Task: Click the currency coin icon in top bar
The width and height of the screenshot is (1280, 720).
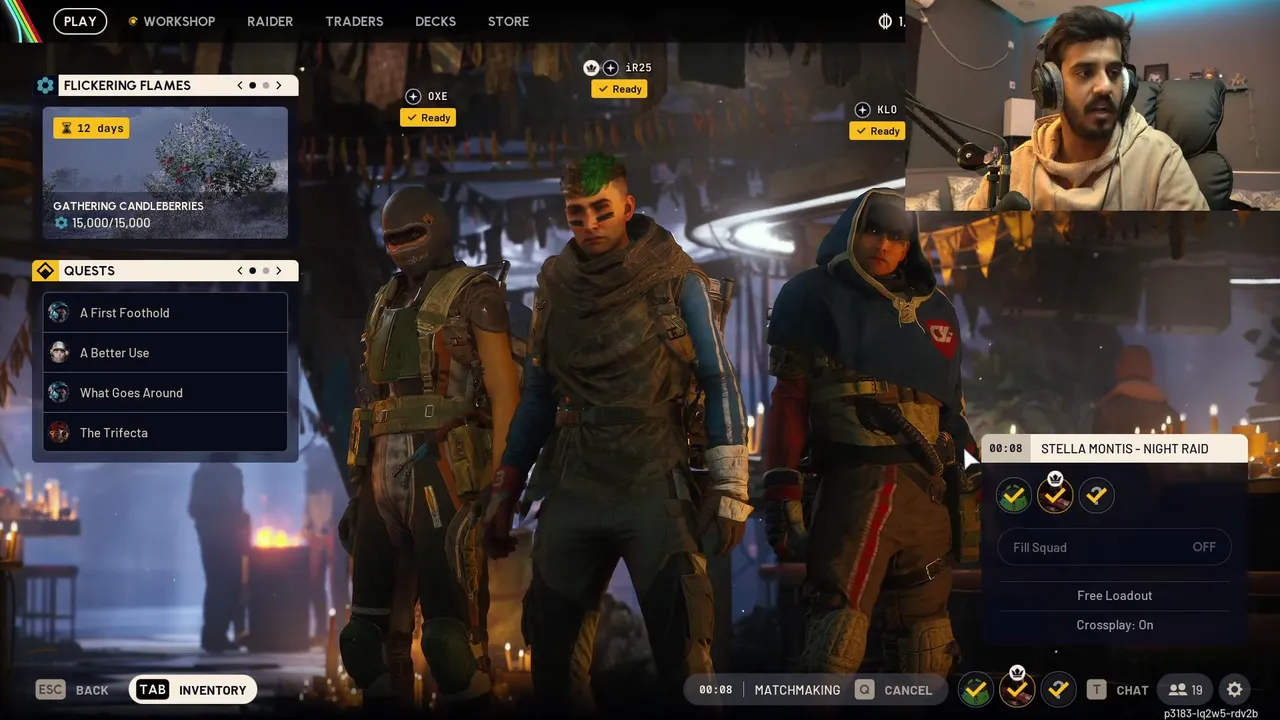Action: 885,21
